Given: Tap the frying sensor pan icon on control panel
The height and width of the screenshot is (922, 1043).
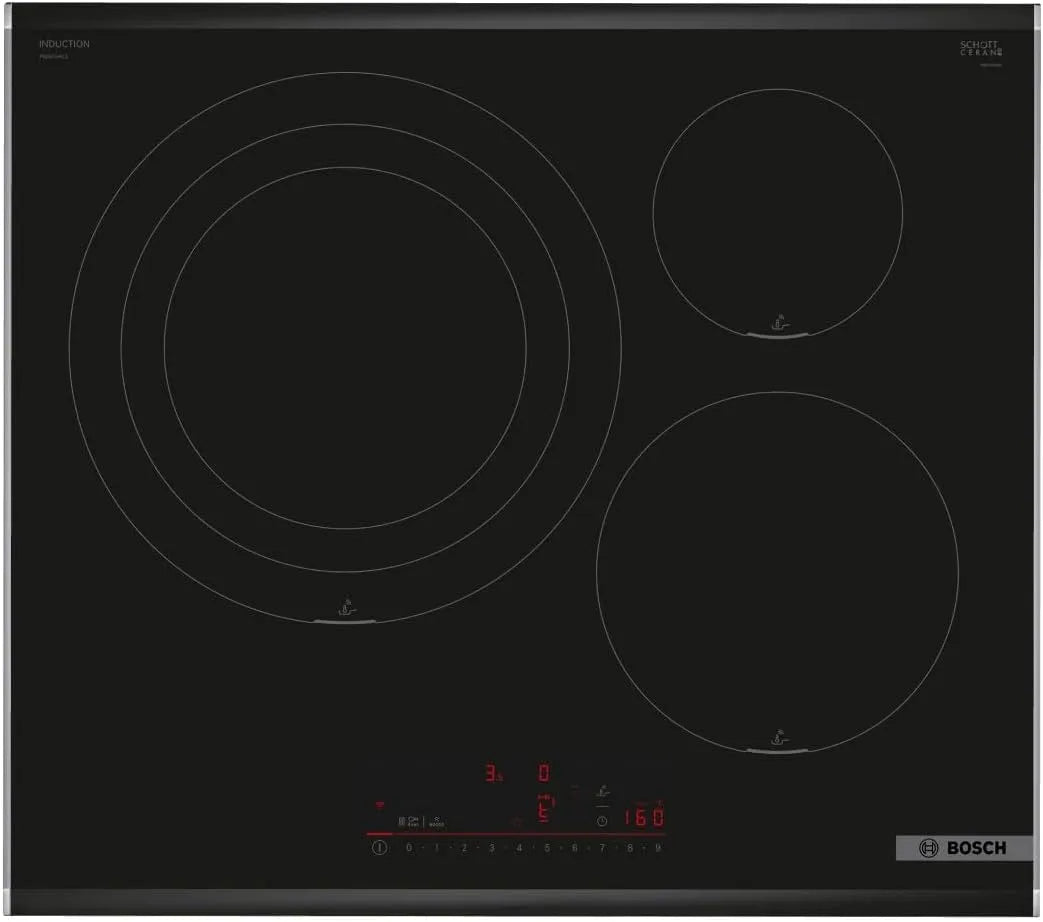Looking at the screenshot, I should 603,791.
